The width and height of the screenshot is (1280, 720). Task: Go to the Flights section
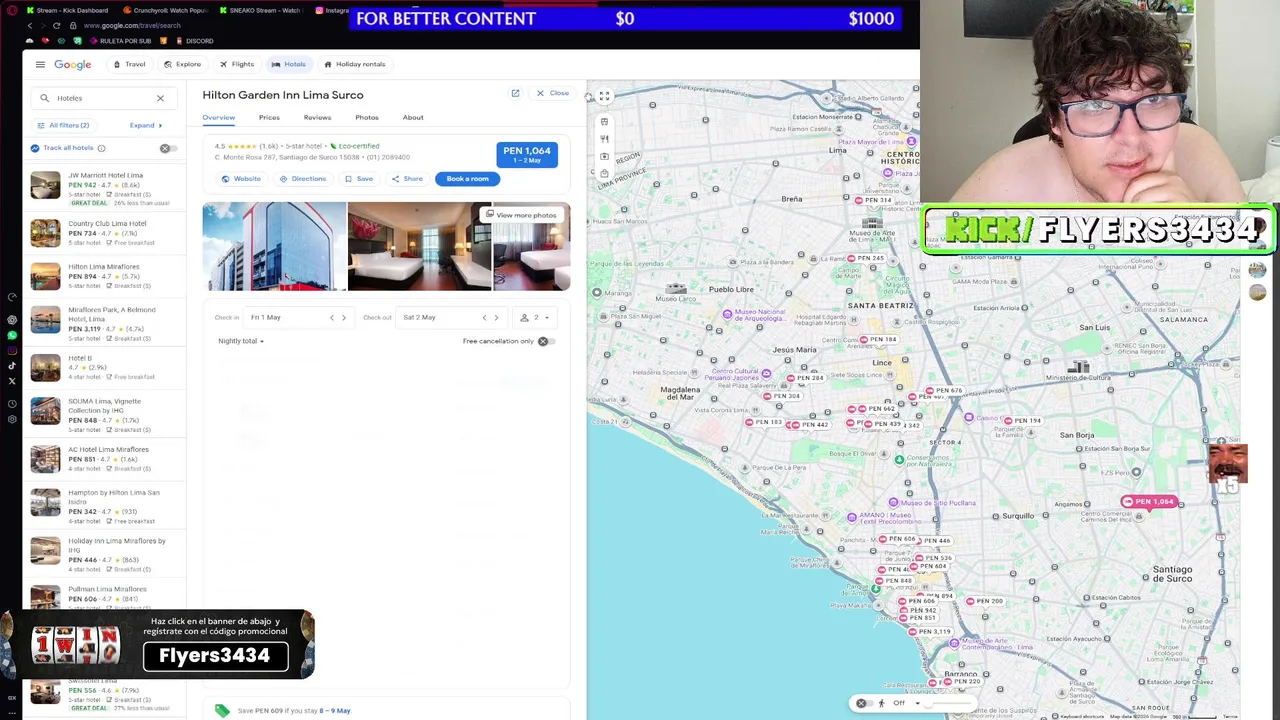[x=237, y=64]
